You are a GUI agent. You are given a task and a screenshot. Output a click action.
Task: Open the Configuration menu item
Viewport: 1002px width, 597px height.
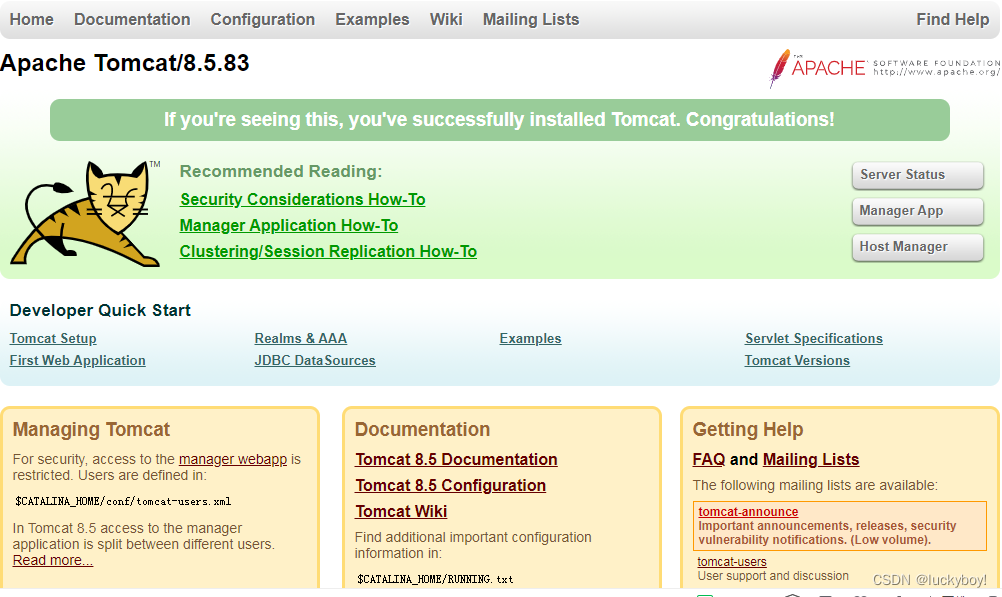263,19
